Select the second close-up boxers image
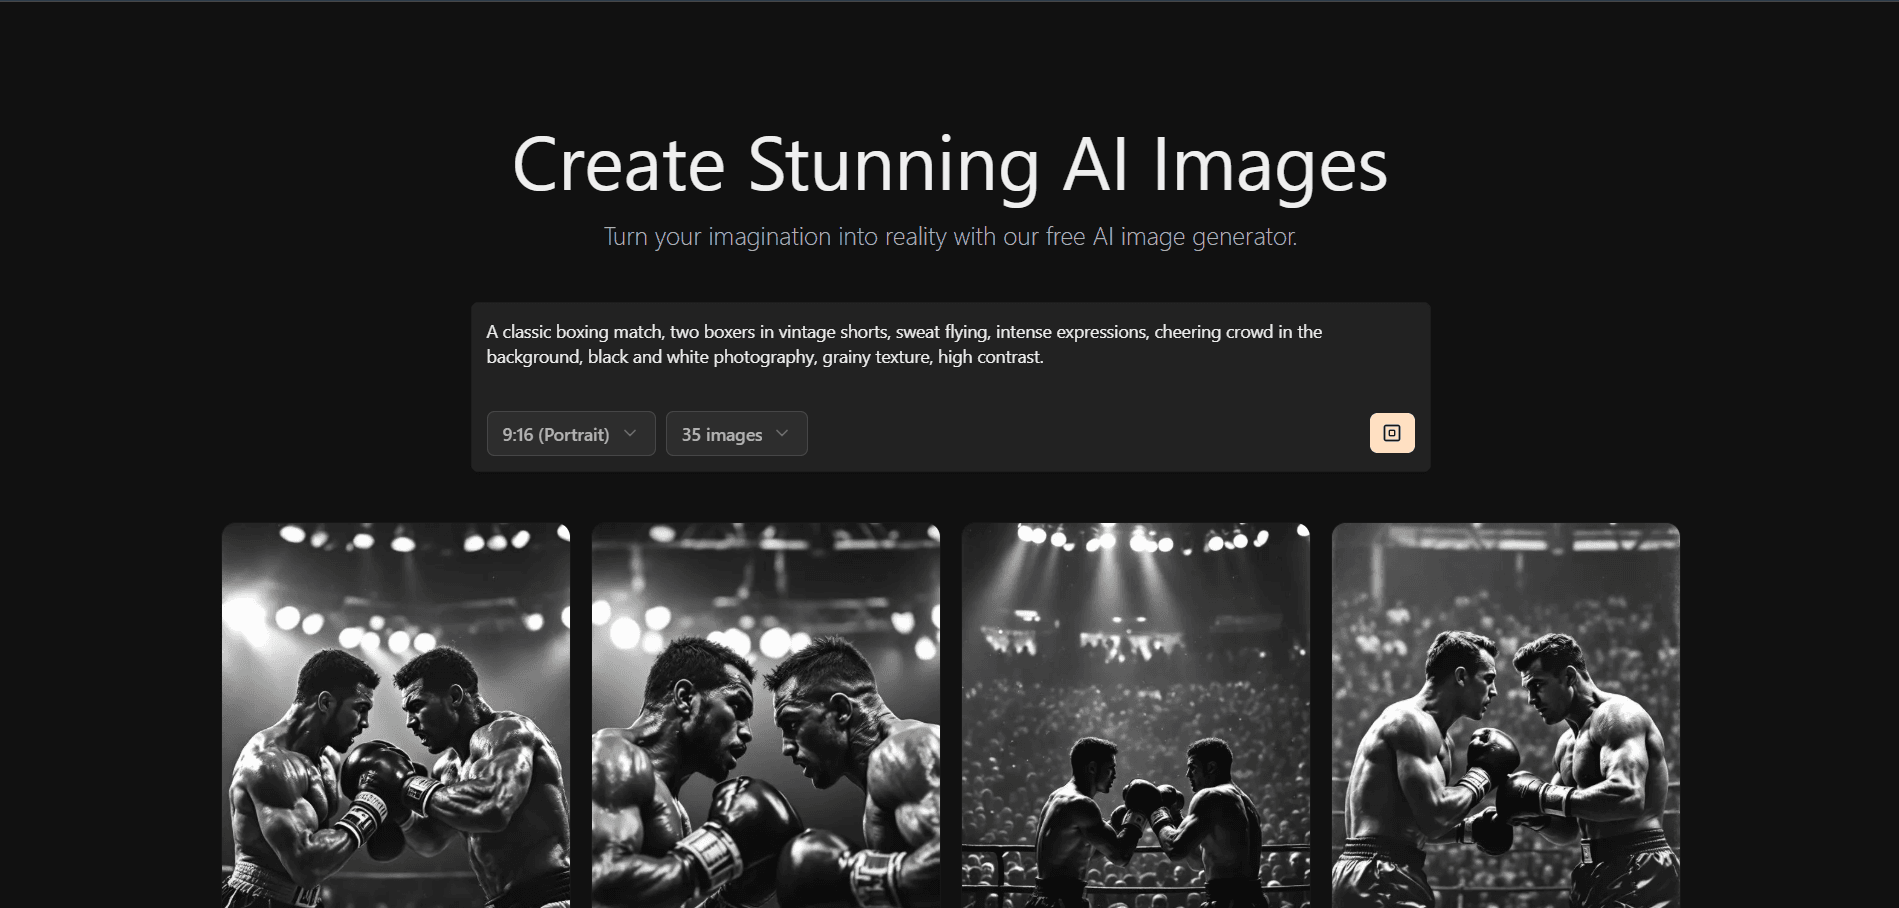Viewport: 1899px width, 908px height. 766,715
